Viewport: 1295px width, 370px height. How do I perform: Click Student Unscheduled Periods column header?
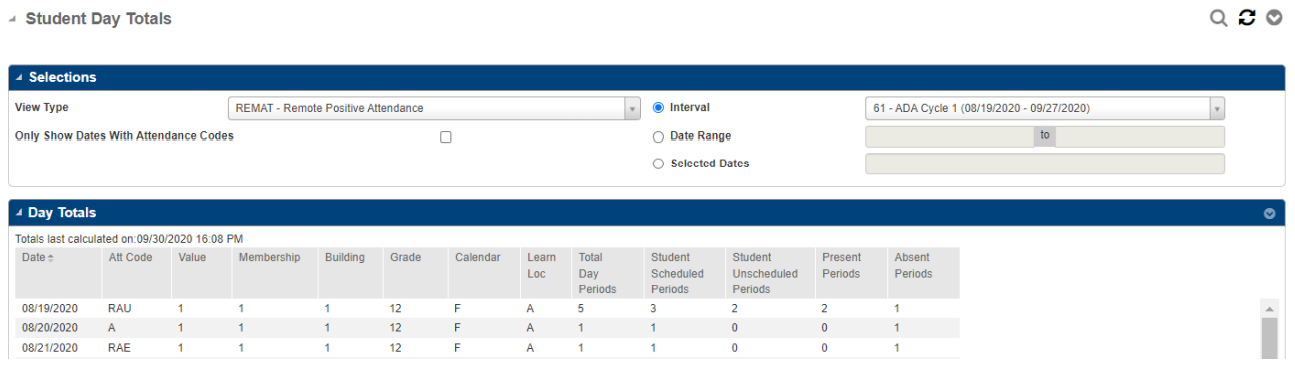tap(770, 273)
